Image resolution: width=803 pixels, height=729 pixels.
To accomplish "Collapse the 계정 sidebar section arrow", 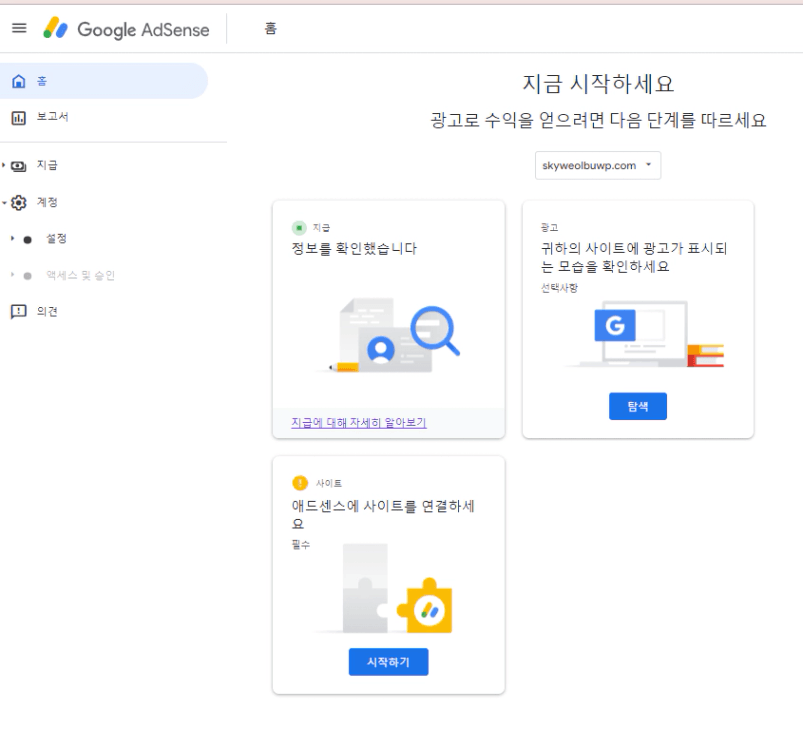I will (x=5, y=202).
